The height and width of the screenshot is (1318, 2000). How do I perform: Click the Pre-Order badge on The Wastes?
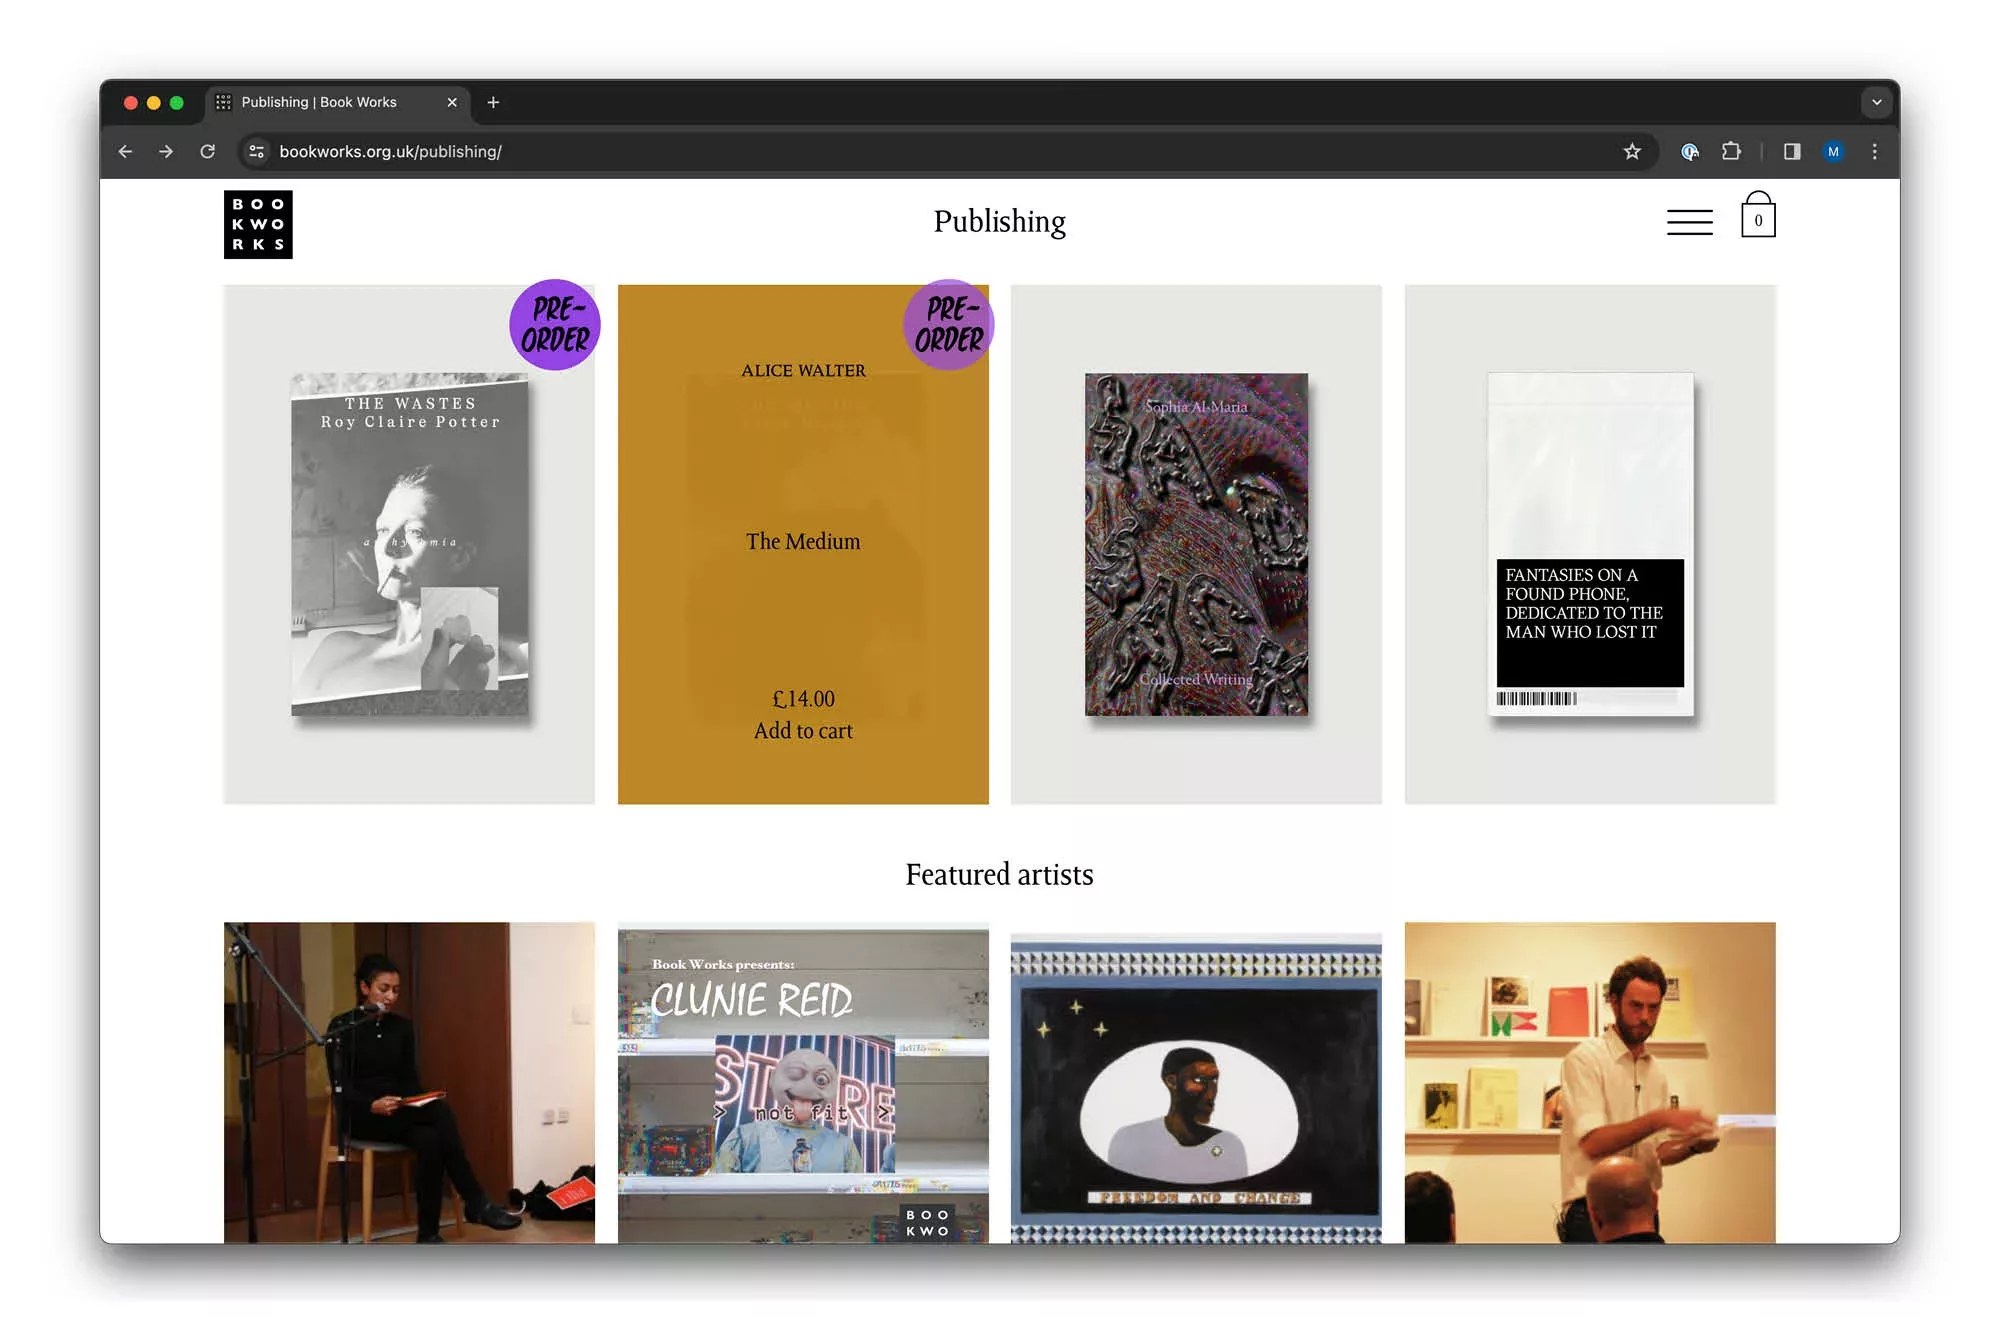[555, 324]
